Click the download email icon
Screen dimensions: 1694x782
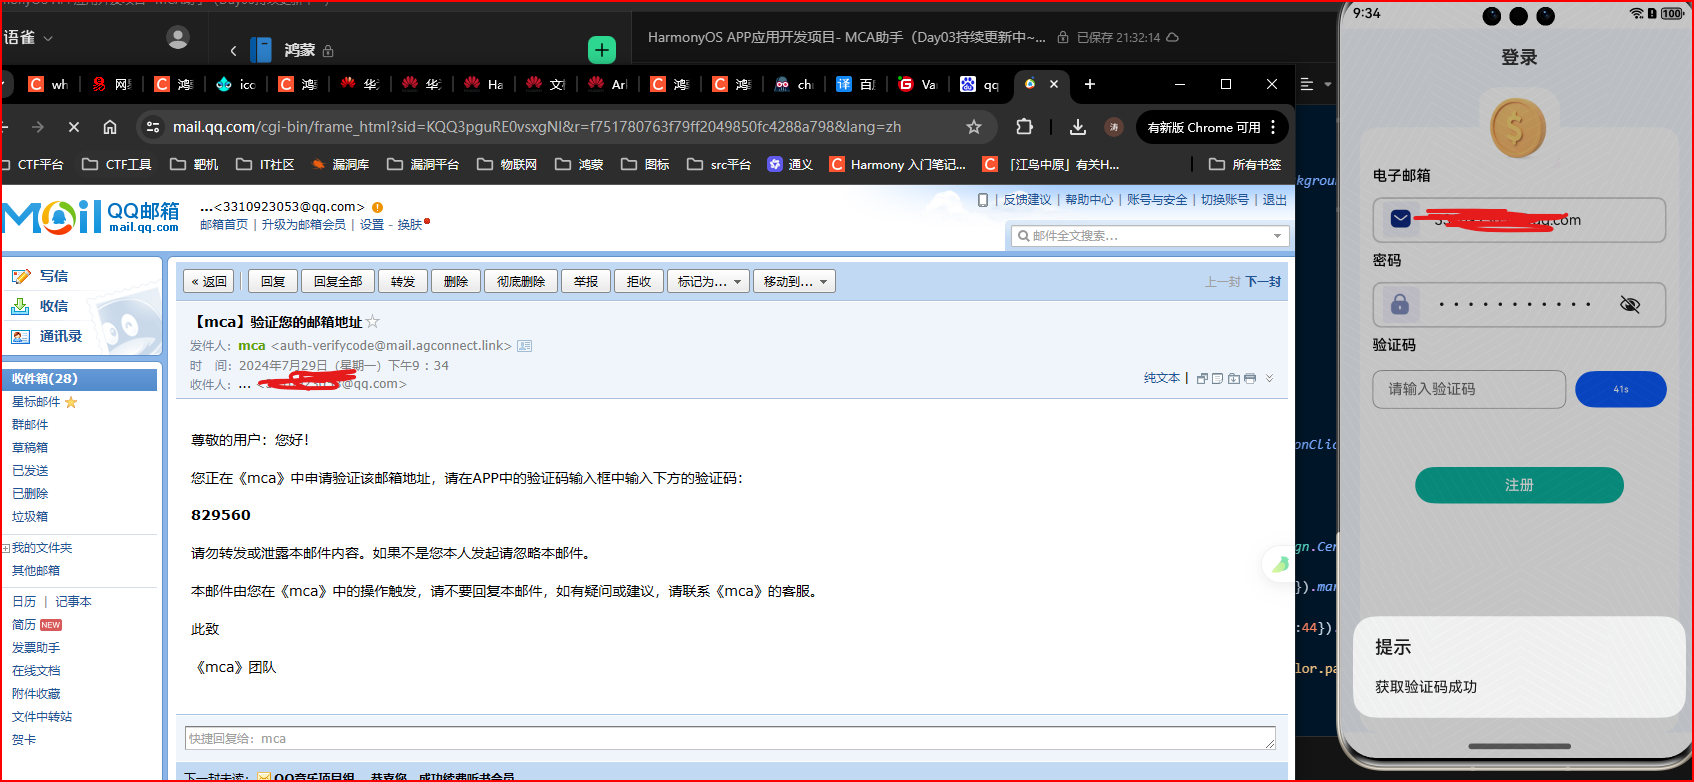point(1234,378)
